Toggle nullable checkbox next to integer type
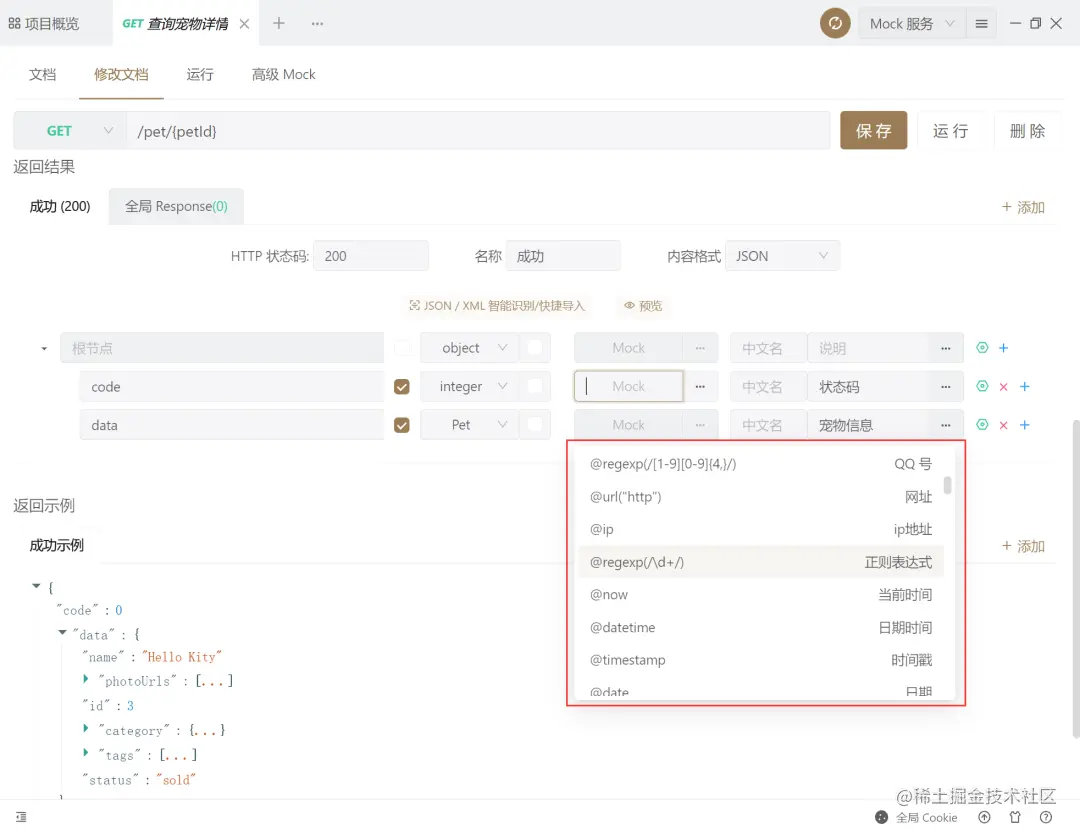The width and height of the screenshot is (1080, 830). tap(534, 386)
